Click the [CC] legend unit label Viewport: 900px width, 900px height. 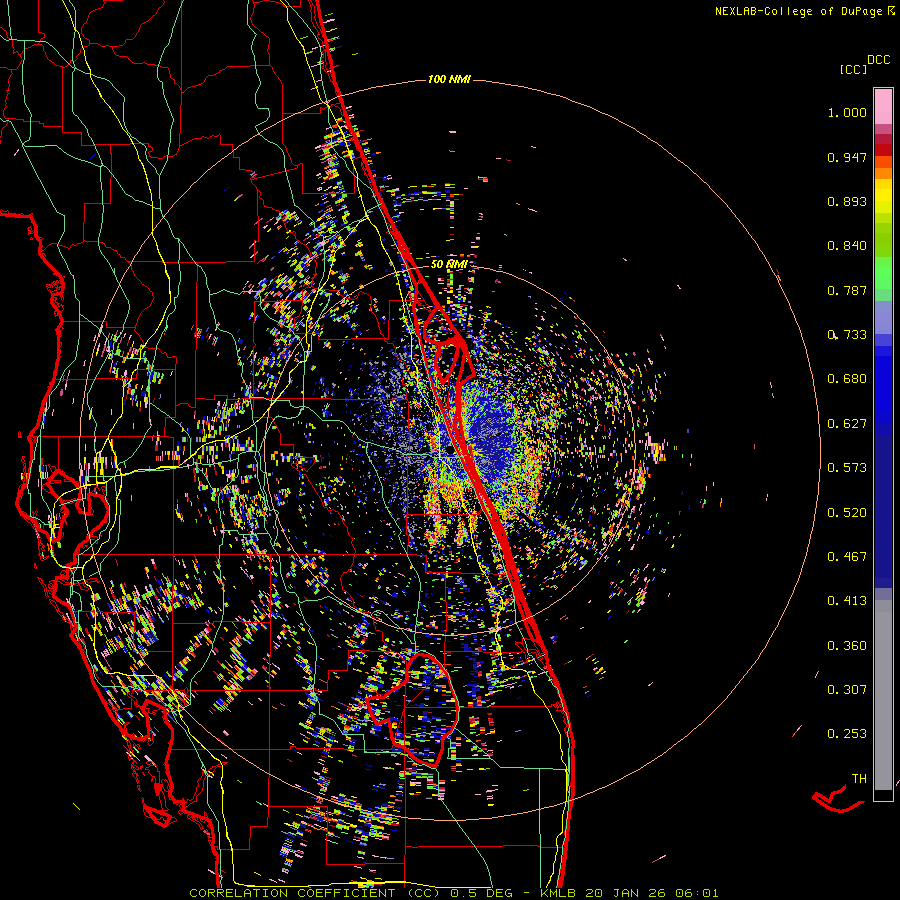pyautogui.click(x=853, y=70)
